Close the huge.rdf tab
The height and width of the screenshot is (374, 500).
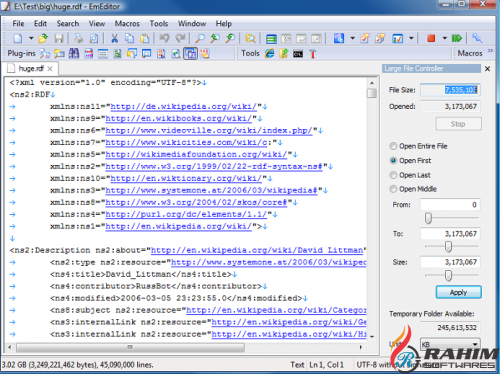click(x=50, y=69)
